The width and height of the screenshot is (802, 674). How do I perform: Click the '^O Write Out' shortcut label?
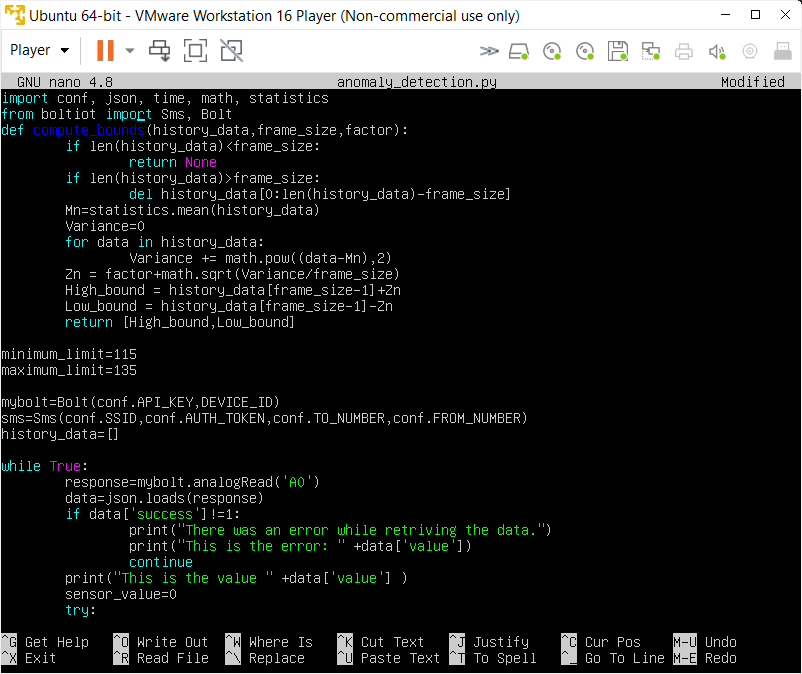pos(161,642)
